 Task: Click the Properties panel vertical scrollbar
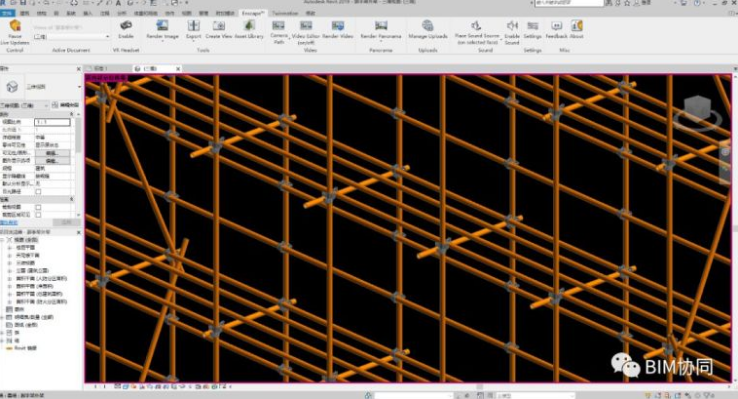pyautogui.click(x=78, y=136)
